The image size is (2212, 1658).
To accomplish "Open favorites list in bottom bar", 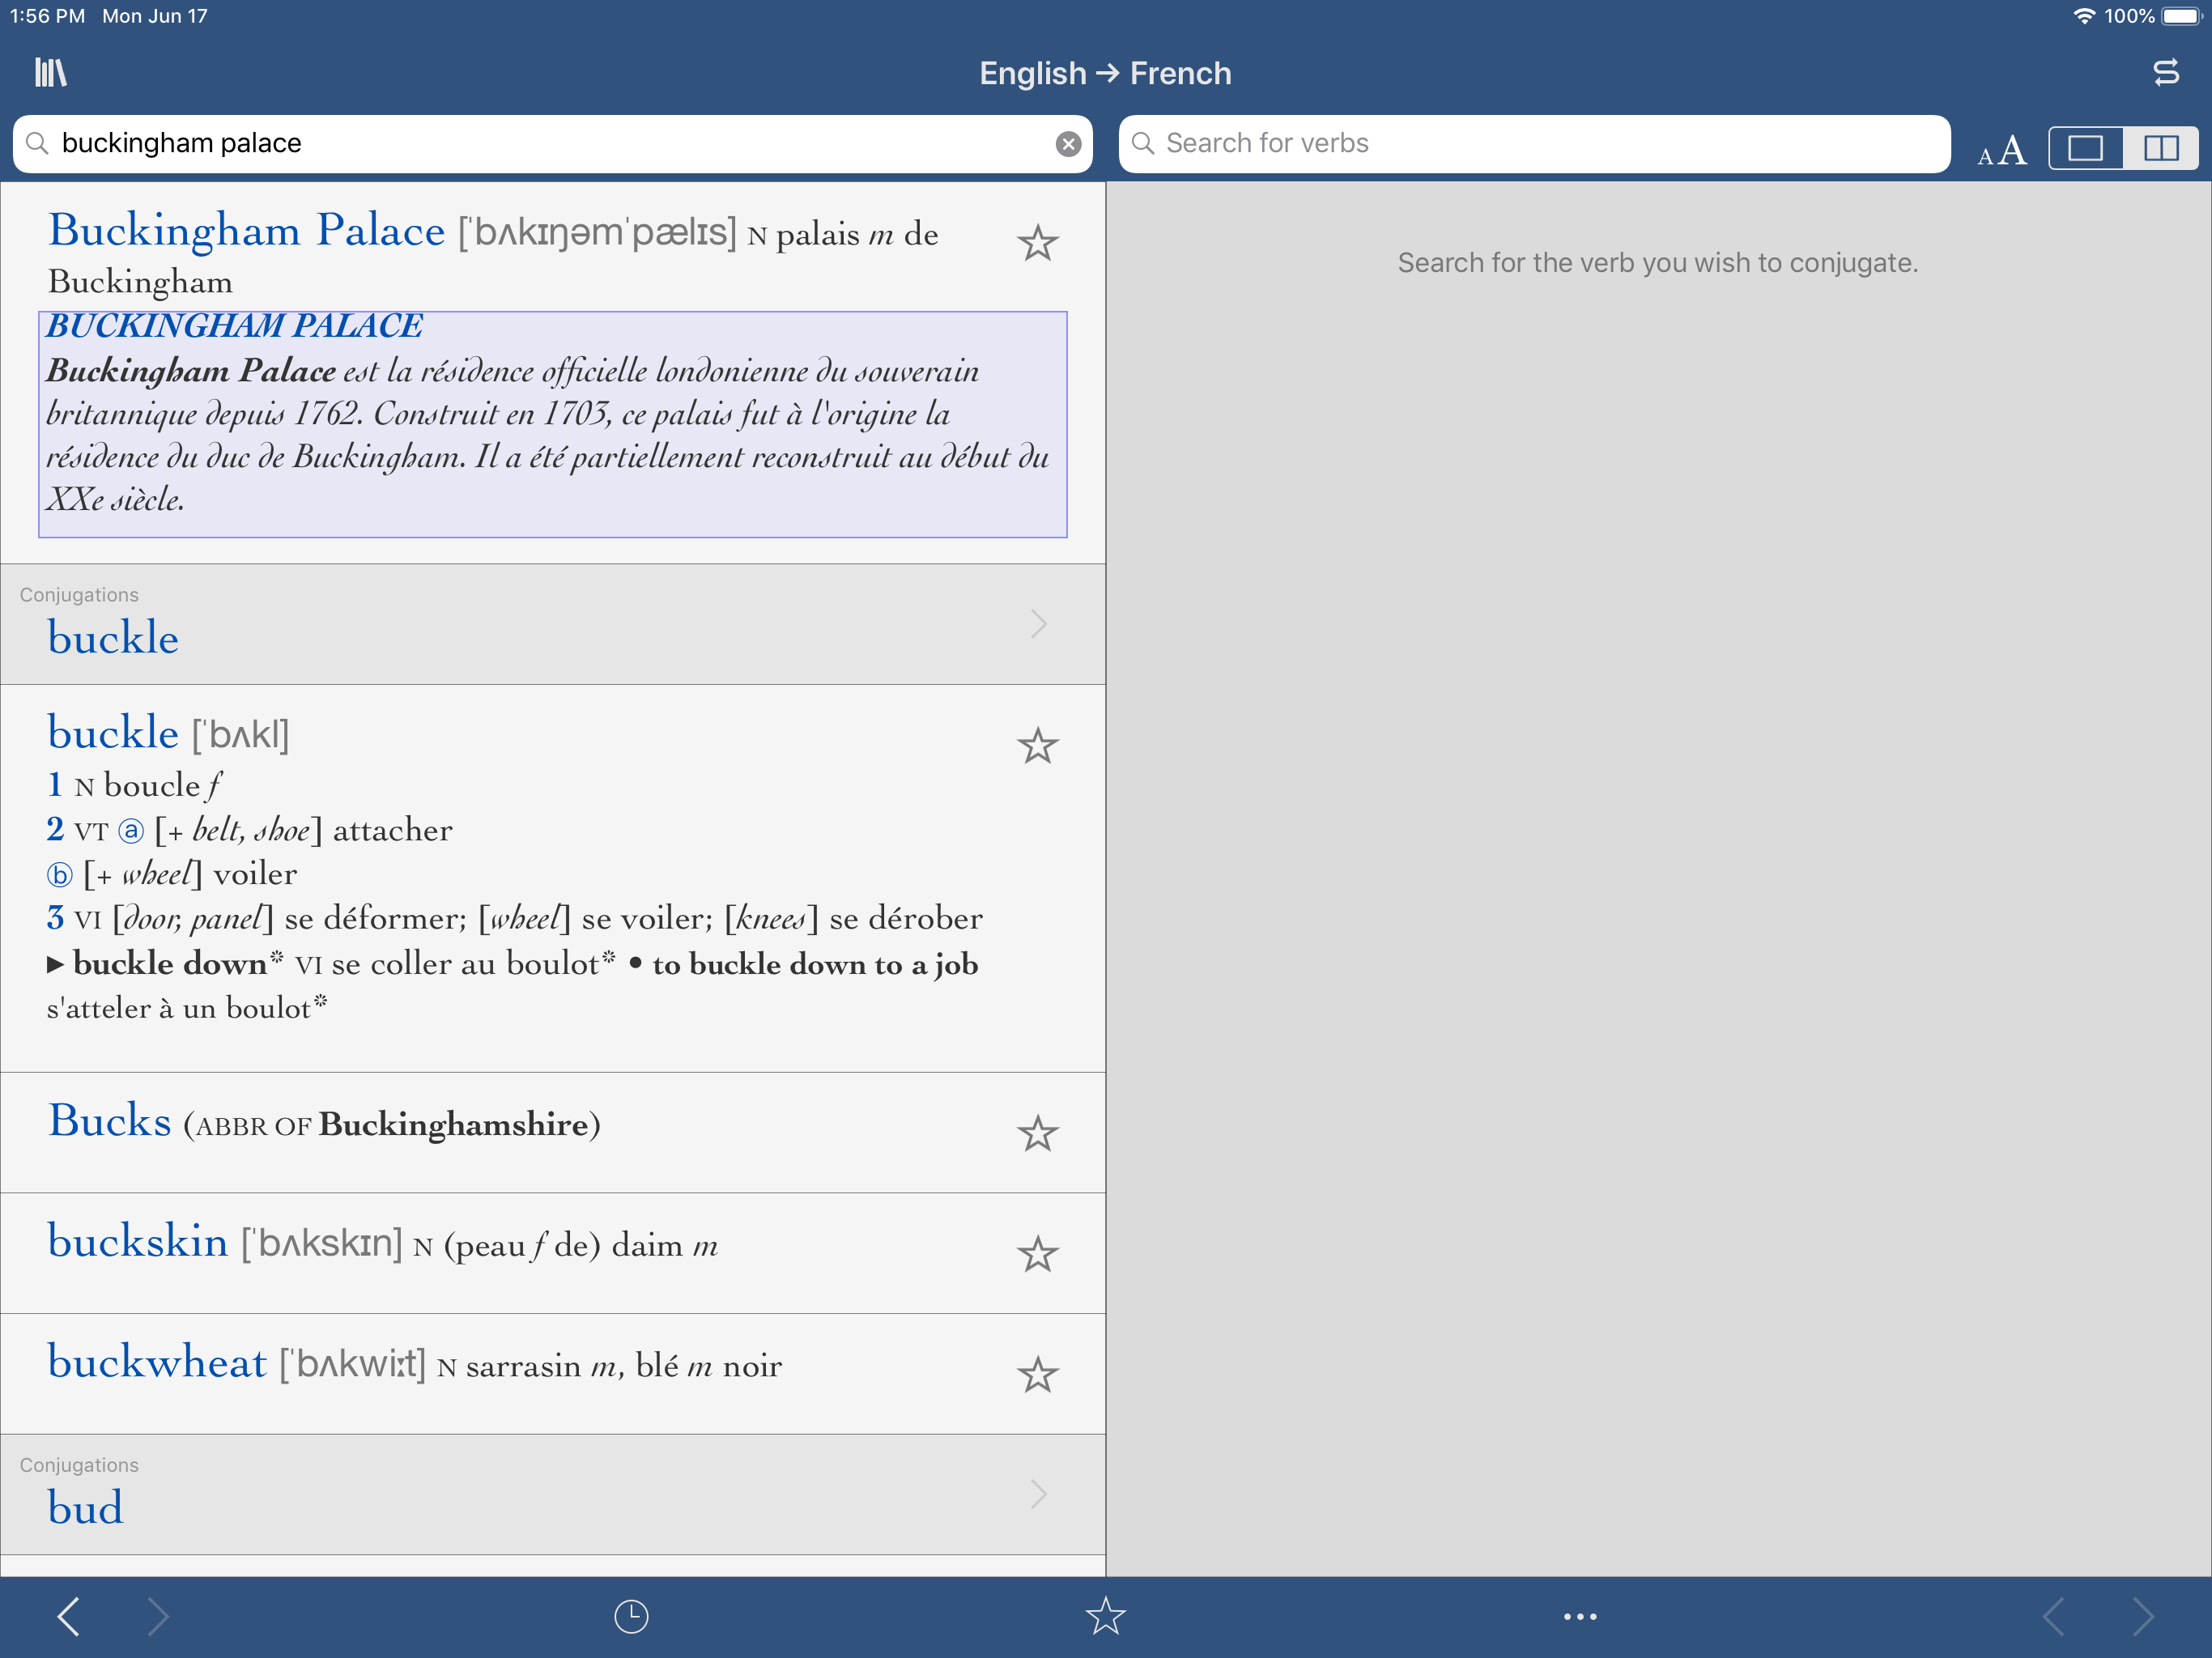I will (x=1105, y=1616).
